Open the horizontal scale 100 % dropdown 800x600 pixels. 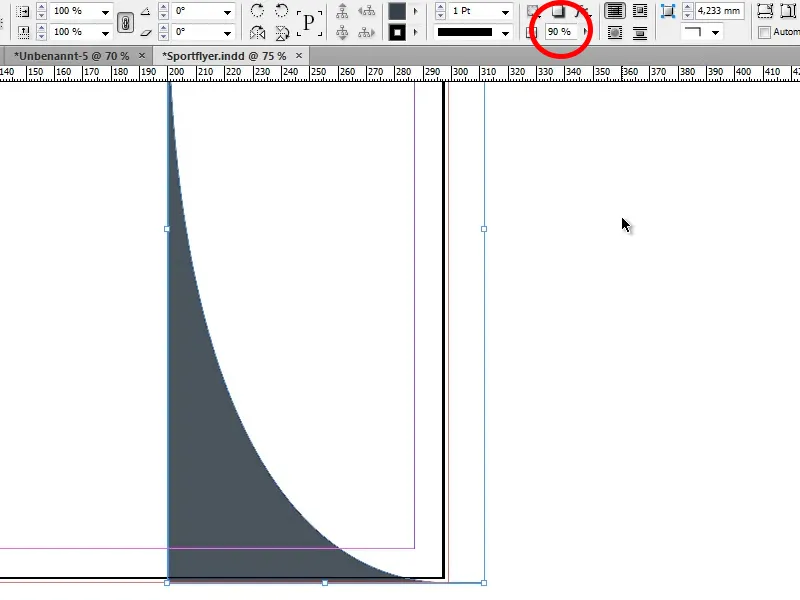105,12
